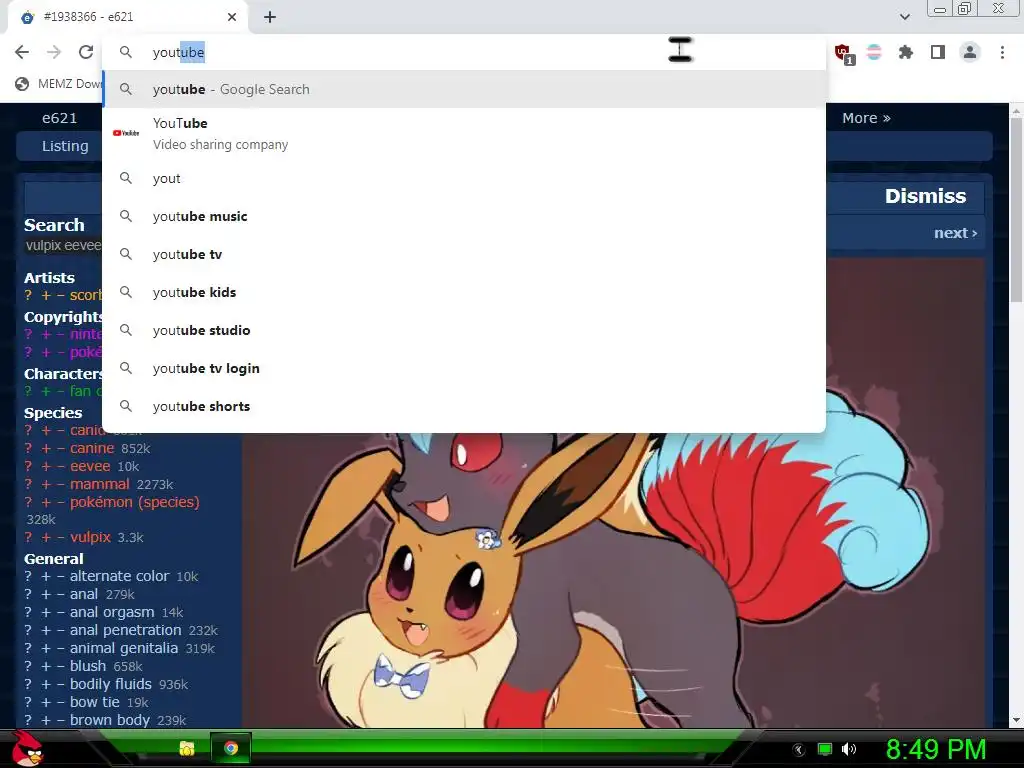Add alternate color tag with '+'

point(46,576)
